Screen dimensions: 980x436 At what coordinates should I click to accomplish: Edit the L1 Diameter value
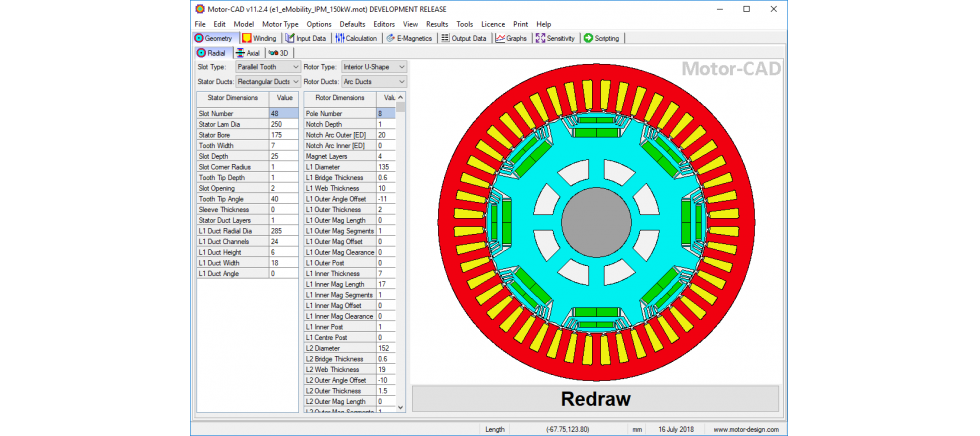click(x=386, y=167)
